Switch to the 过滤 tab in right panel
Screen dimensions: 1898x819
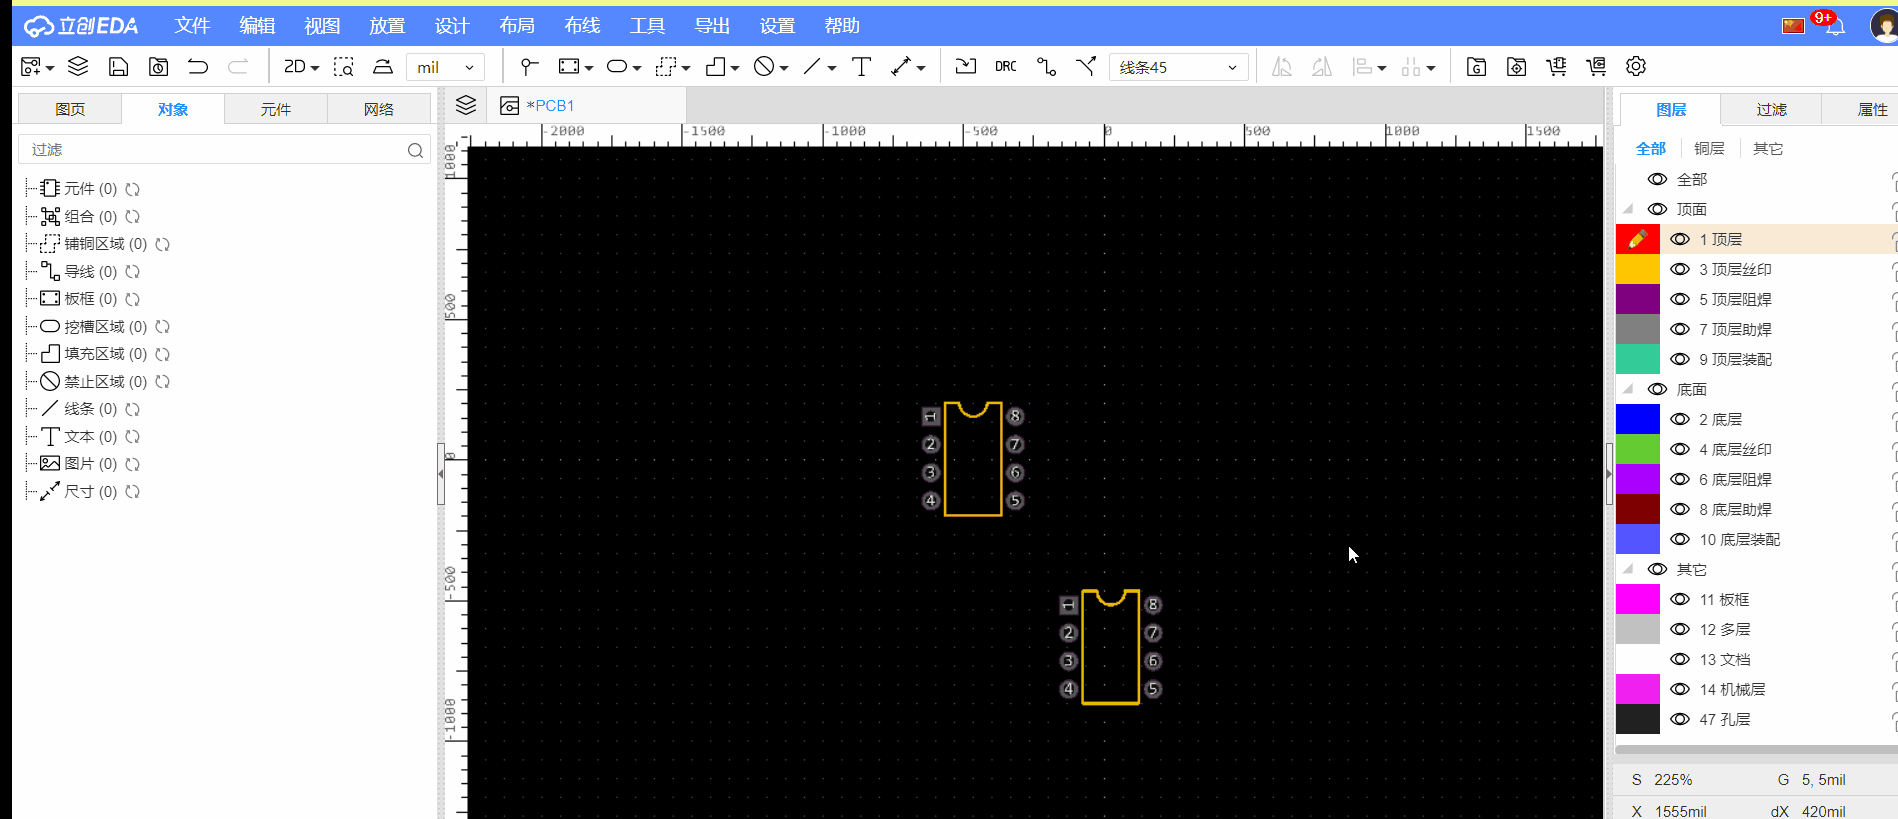(x=1771, y=109)
